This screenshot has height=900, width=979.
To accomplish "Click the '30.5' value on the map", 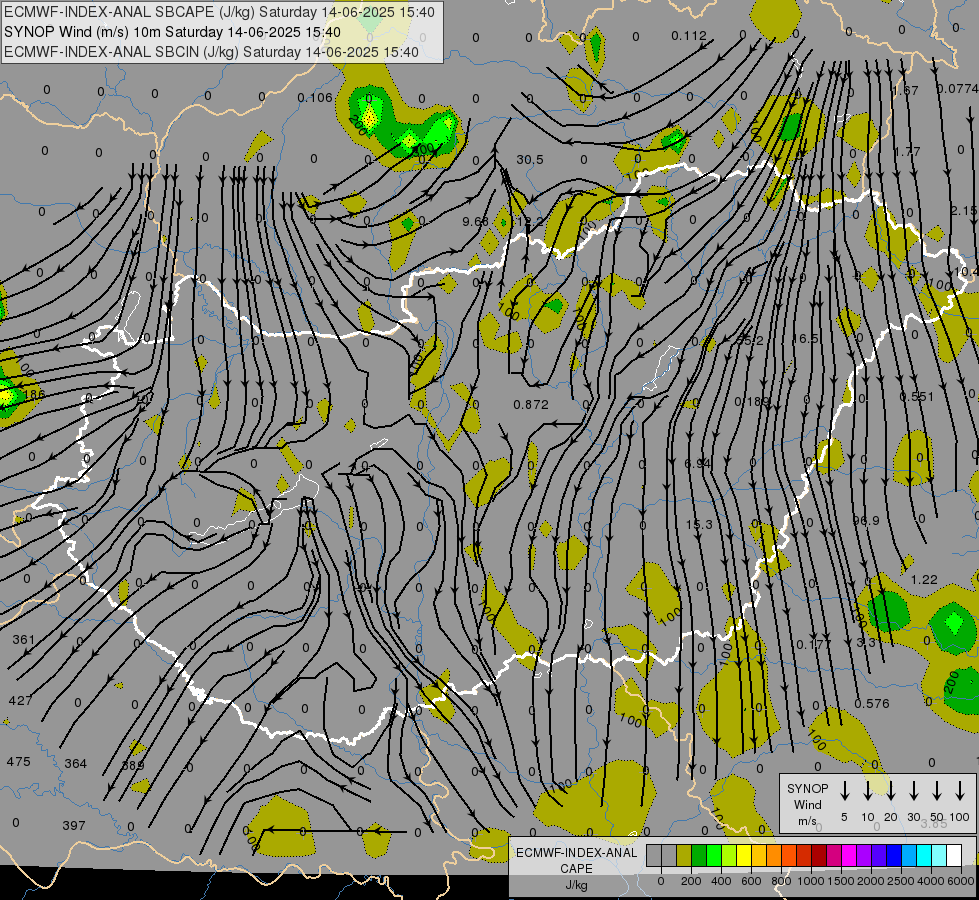I will (x=529, y=160).
